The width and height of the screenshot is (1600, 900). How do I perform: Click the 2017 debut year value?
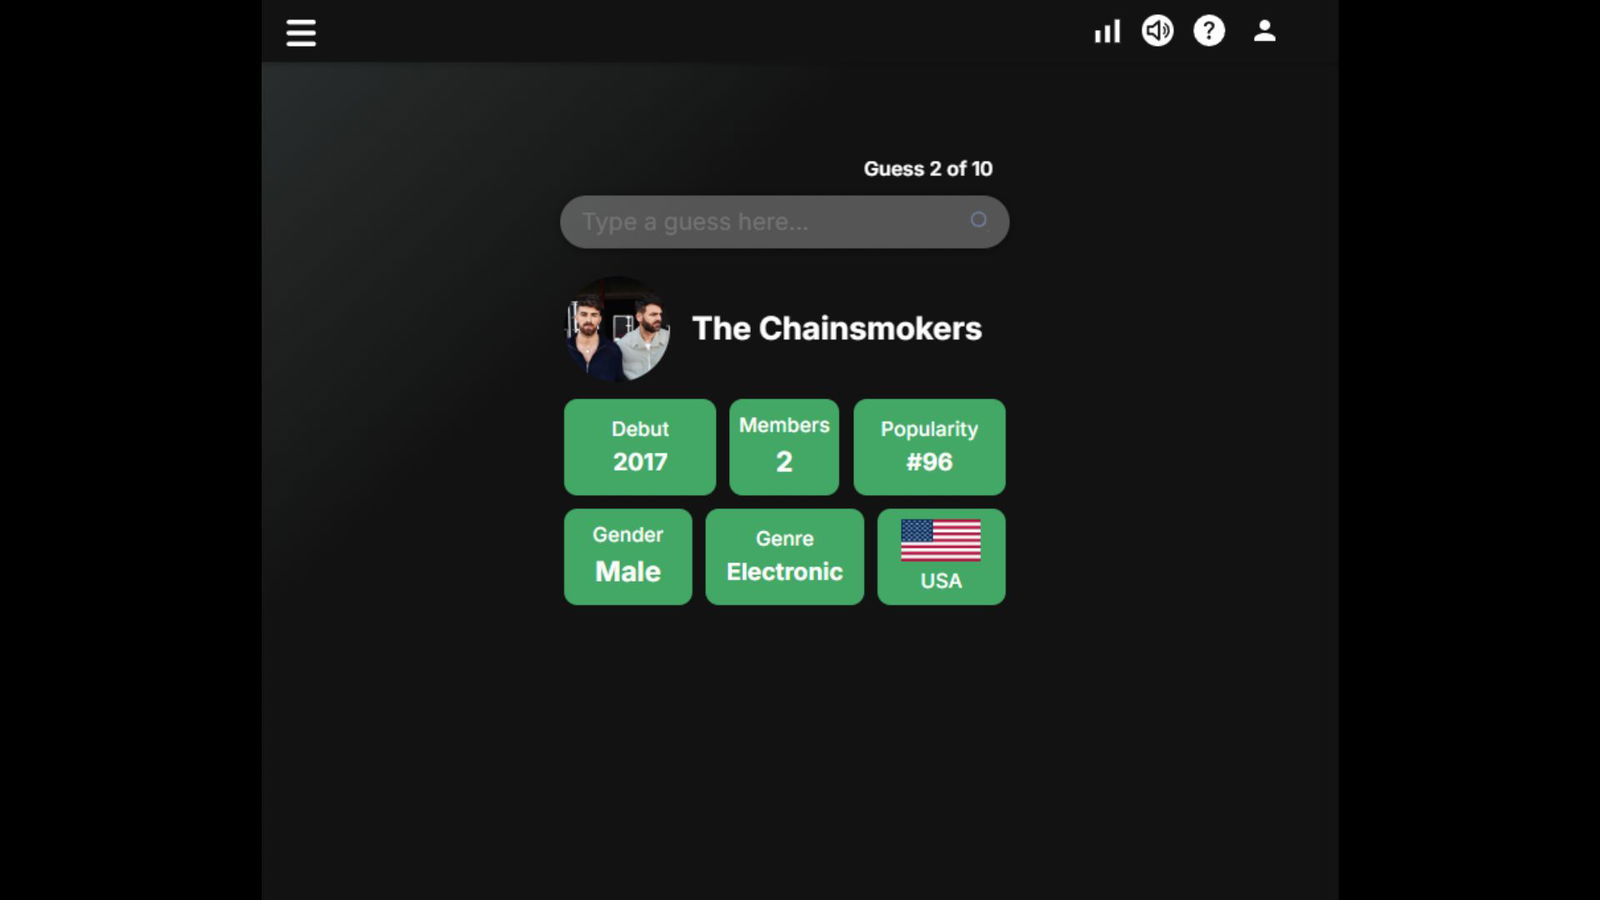pyautogui.click(x=640, y=462)
